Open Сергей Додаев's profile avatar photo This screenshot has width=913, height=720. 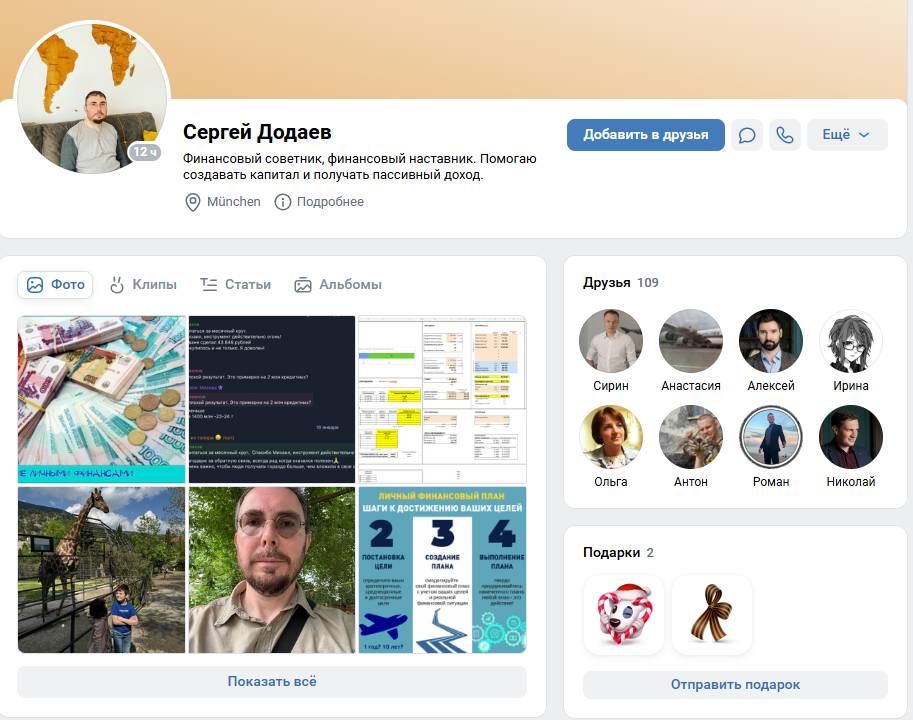tap(92, 98)
